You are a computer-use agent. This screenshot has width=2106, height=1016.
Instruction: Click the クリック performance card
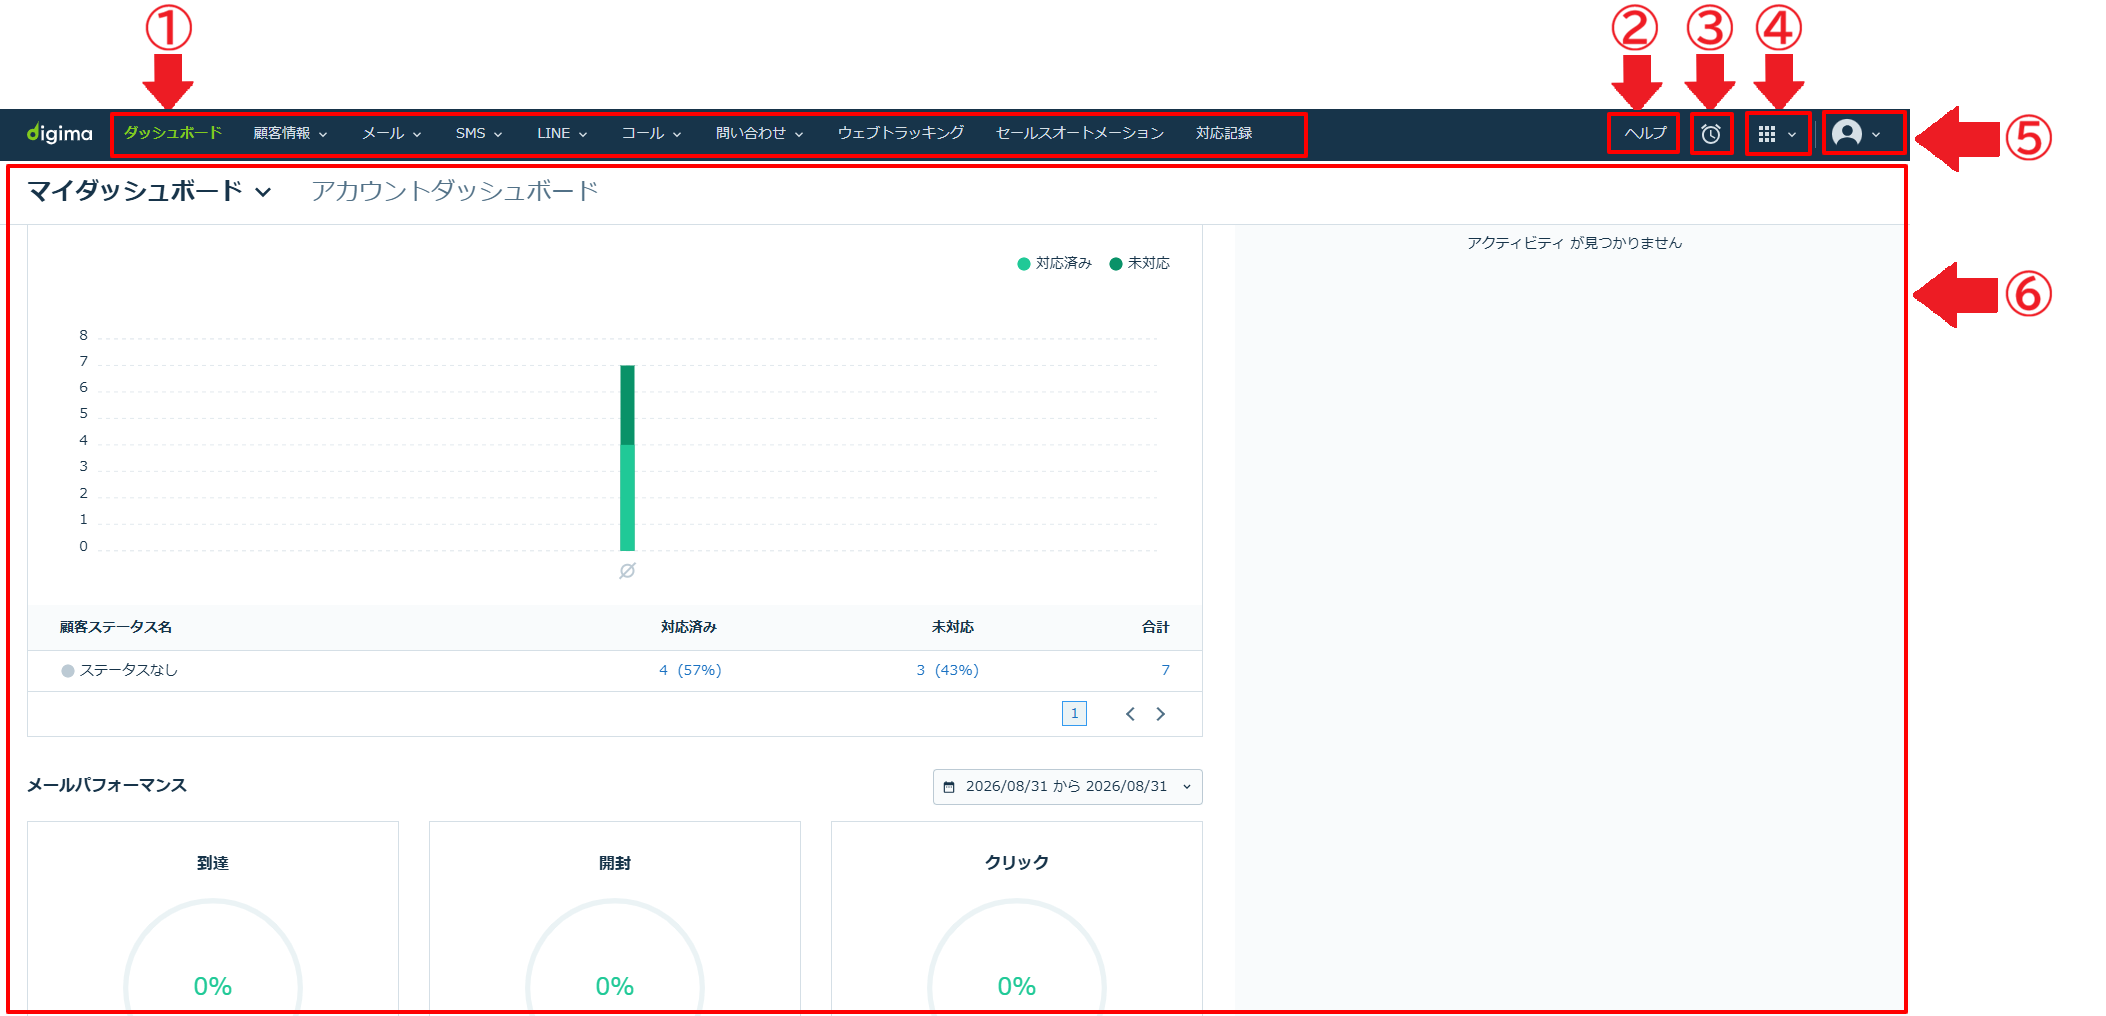point(1017,918)
